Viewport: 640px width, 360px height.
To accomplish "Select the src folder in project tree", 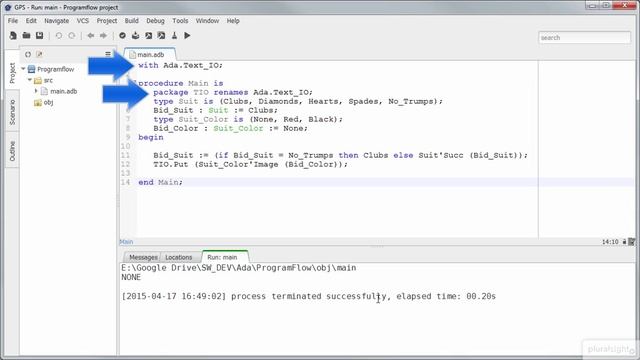I will (x=48, y=80).
